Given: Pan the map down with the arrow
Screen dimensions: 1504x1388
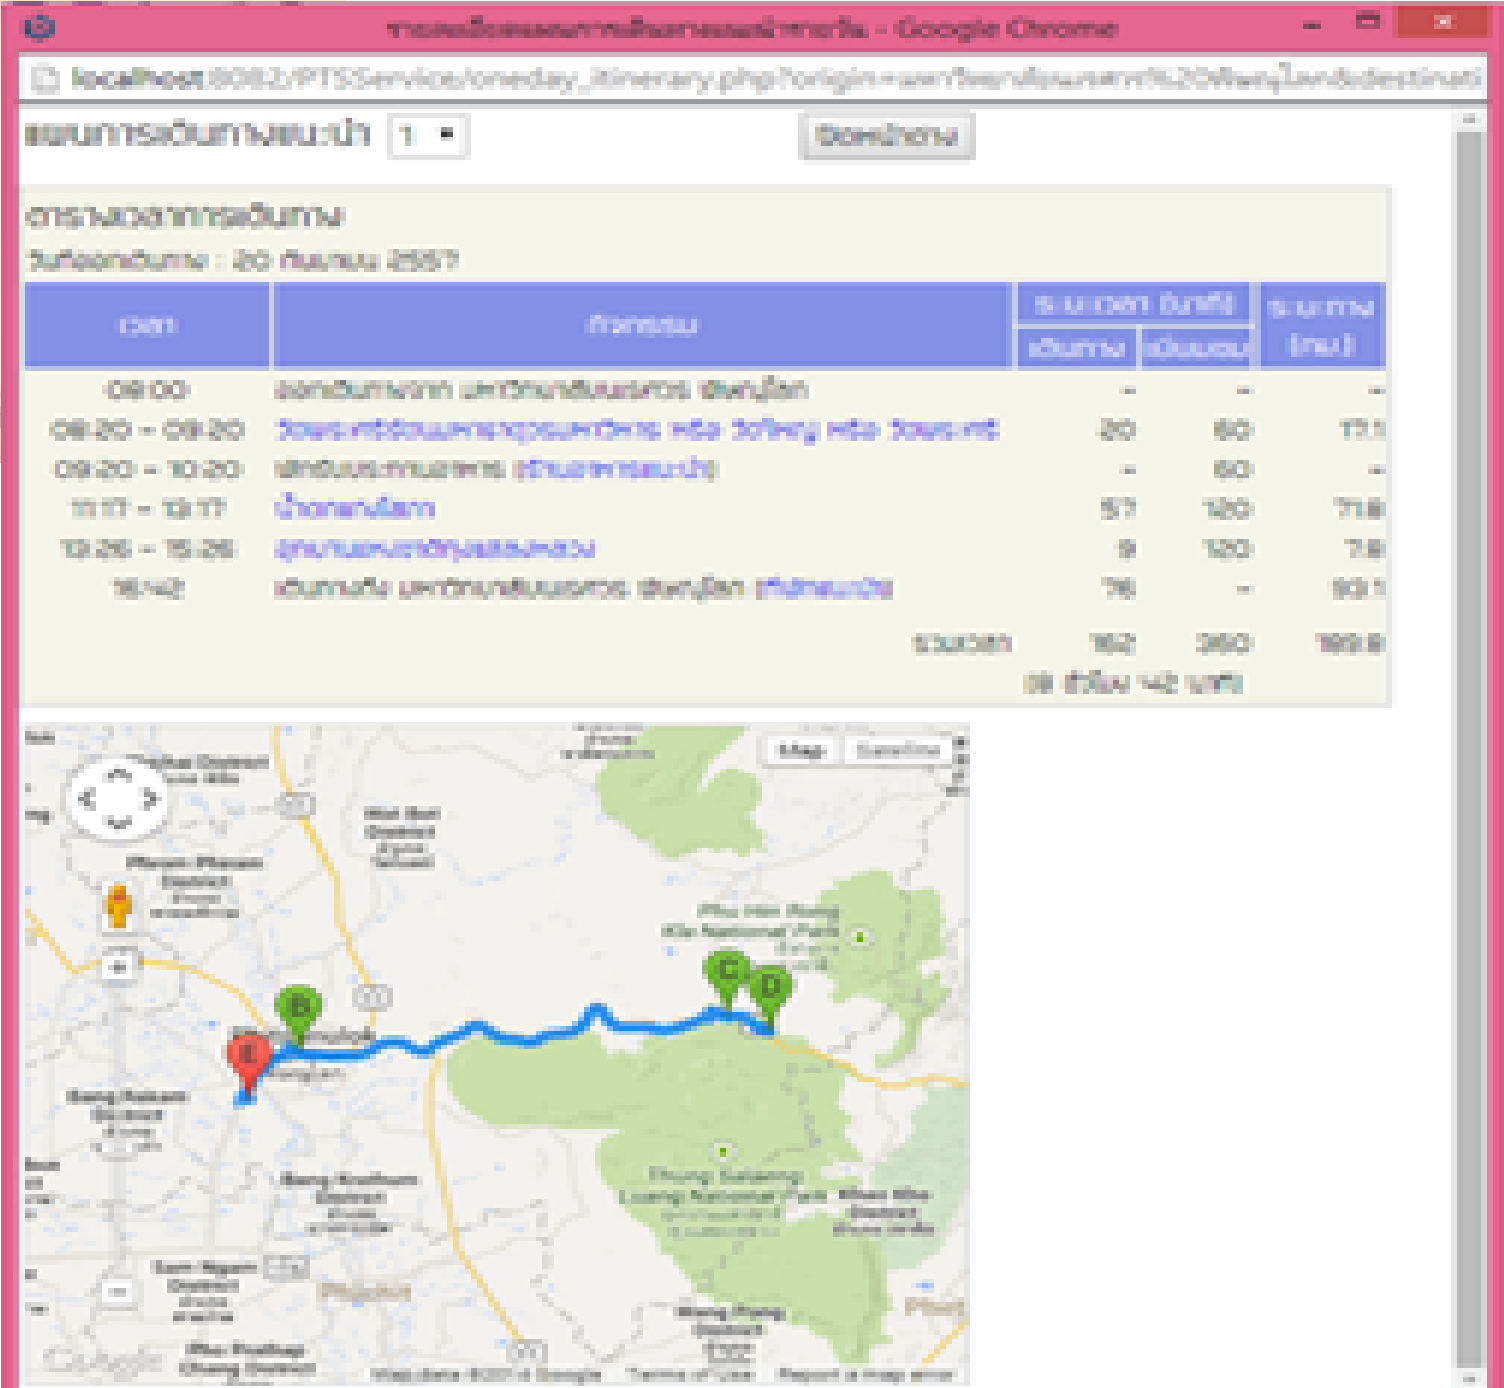Looking at the screenshot, I should click(x=119, y=822).
